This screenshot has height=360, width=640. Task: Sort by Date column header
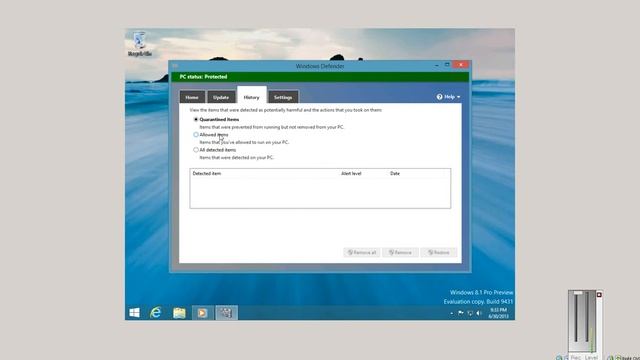click(x=395, y=173)
